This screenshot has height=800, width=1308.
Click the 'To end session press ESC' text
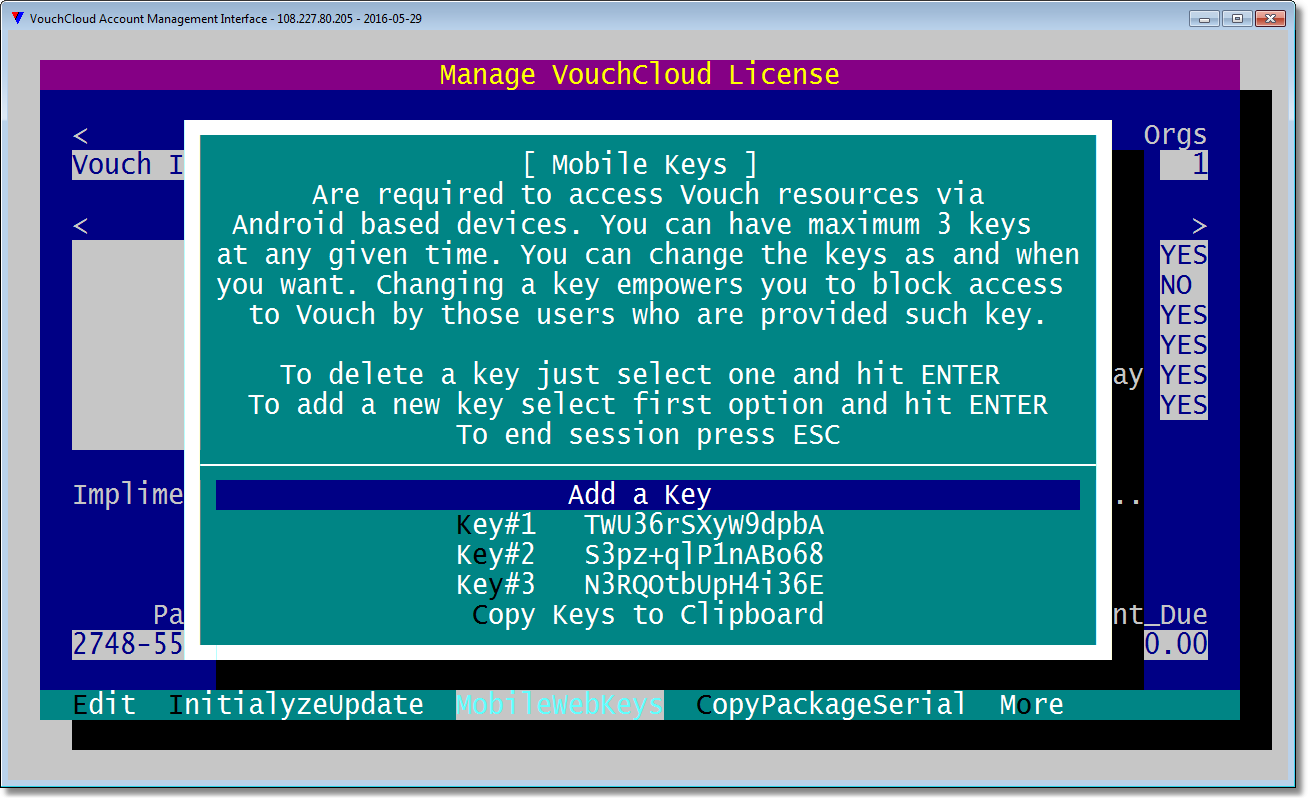point(648,435)
